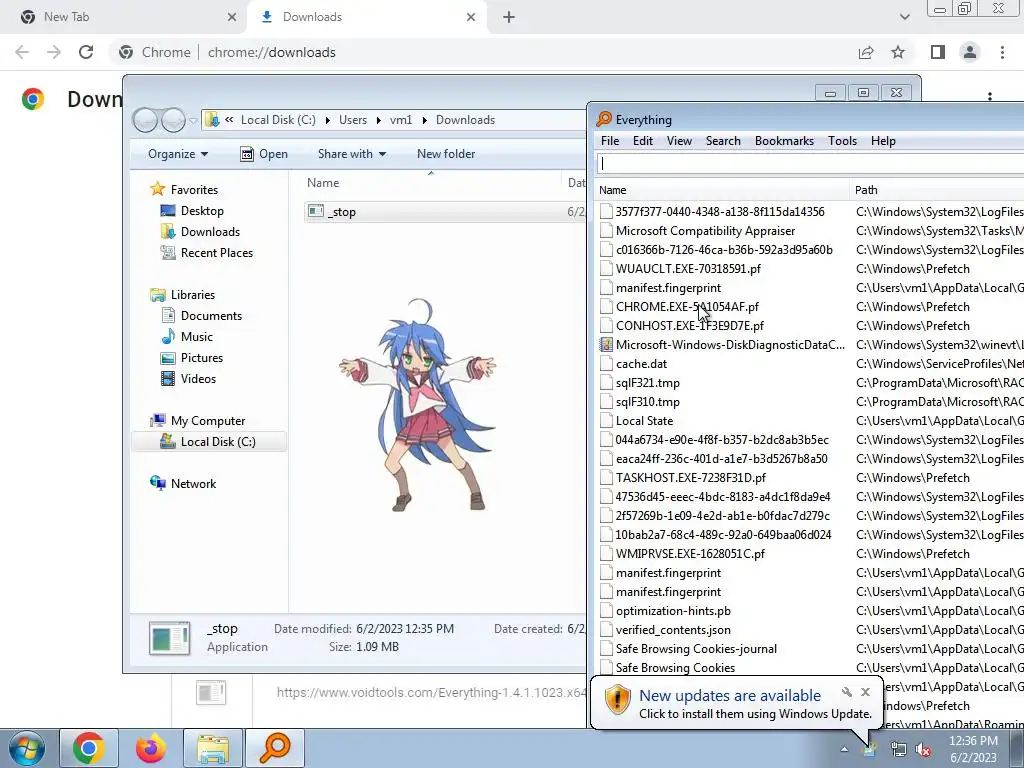Open the Everything Help menu
1024x768 pixels.
point(883,141)
